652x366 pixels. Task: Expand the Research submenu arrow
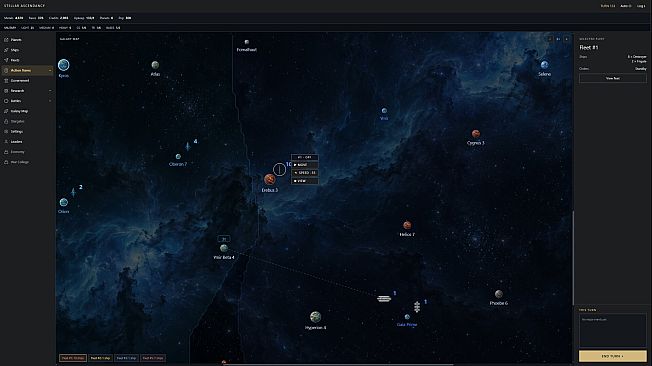pyautogui.click(x=50, y=91)
